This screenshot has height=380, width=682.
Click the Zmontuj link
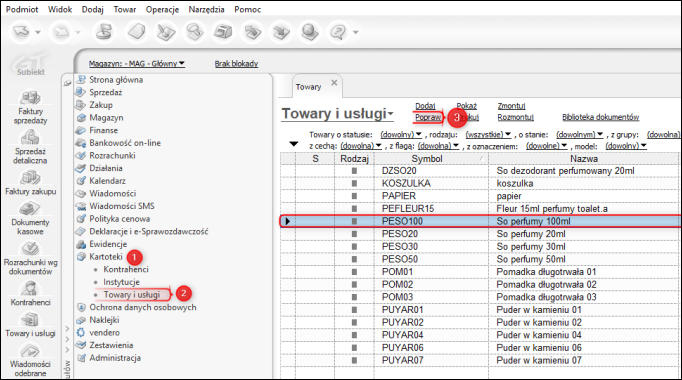511,106
